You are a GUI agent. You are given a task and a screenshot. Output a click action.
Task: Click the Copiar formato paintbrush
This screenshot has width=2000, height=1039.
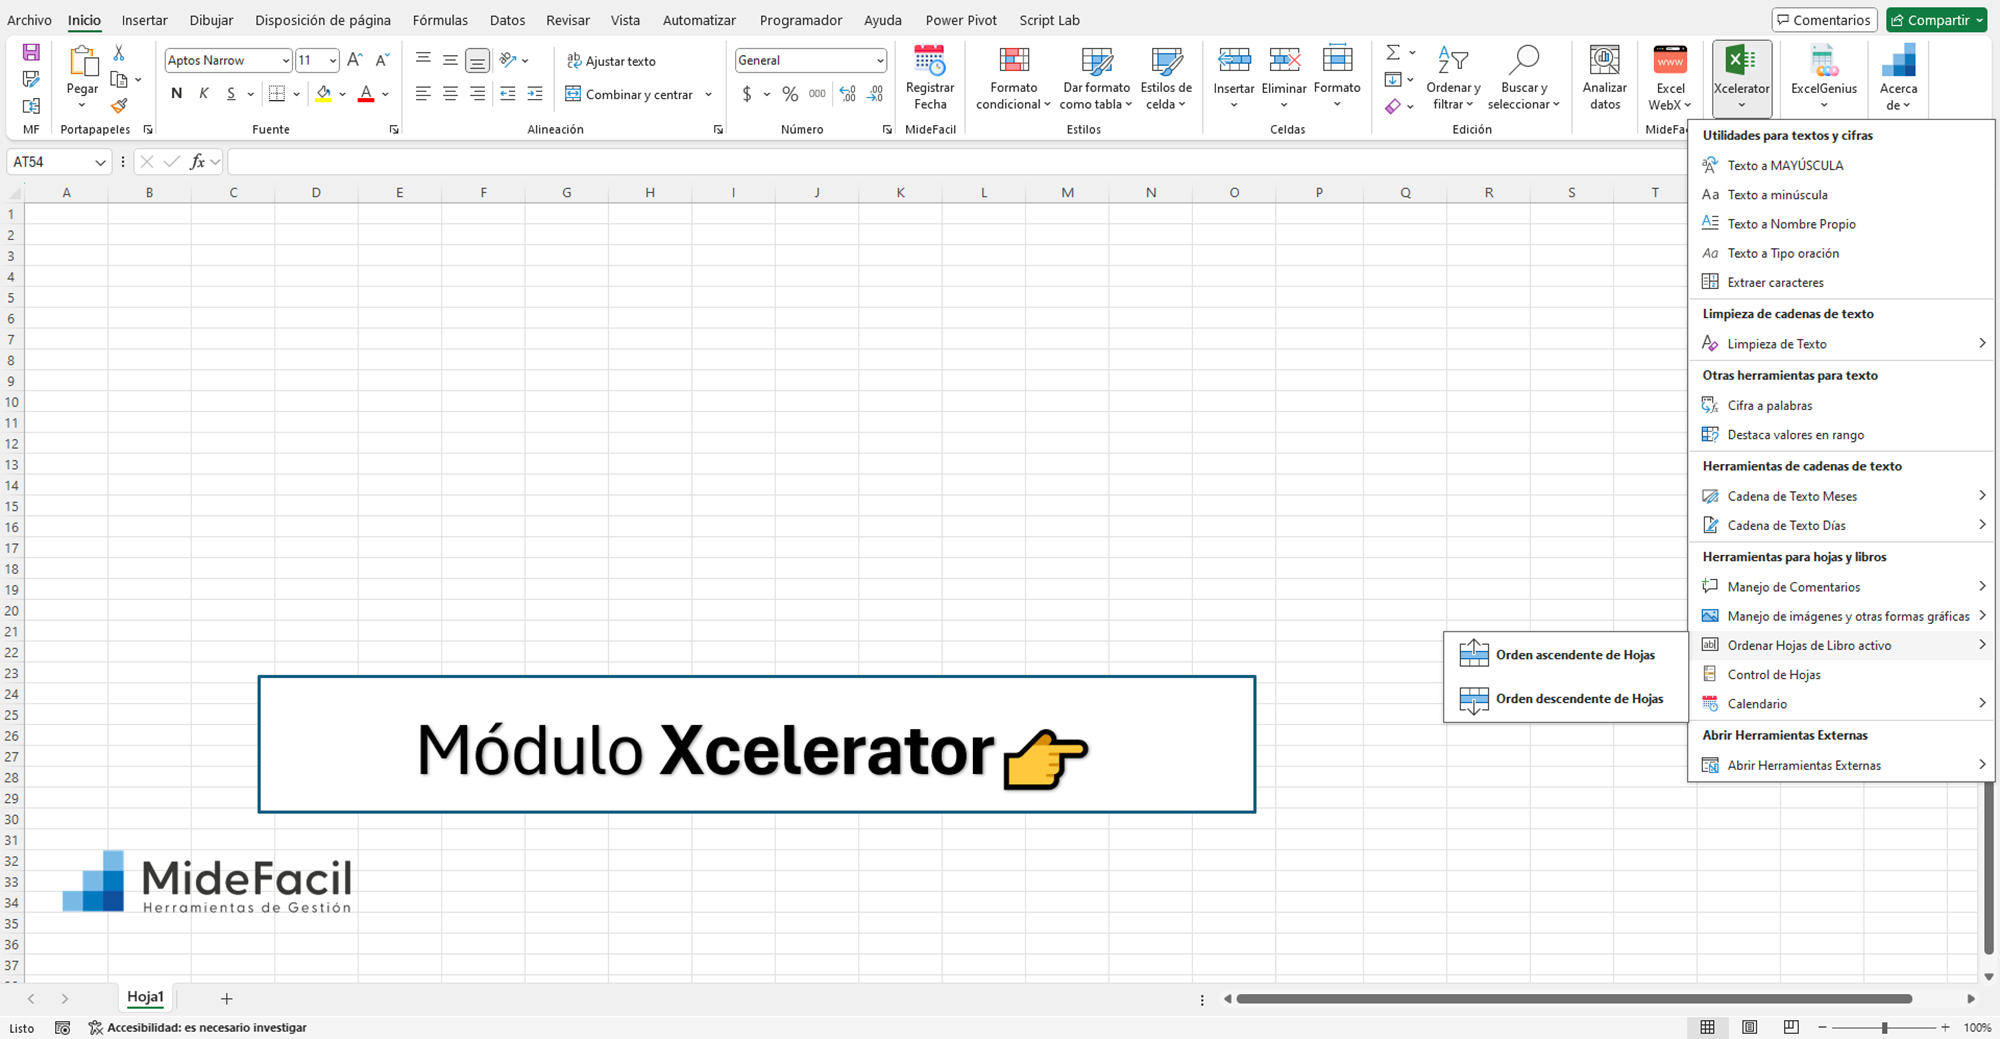point(119,105)
